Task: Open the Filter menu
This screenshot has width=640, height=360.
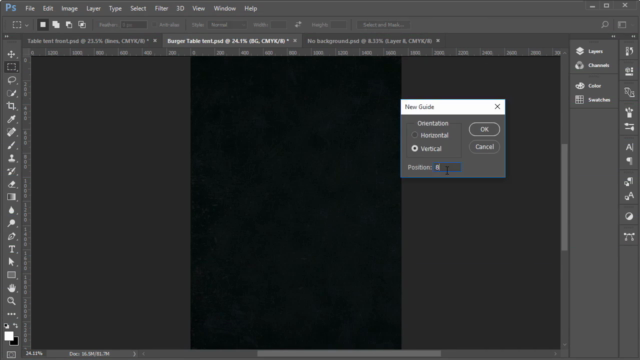Action: coord(161,8)
